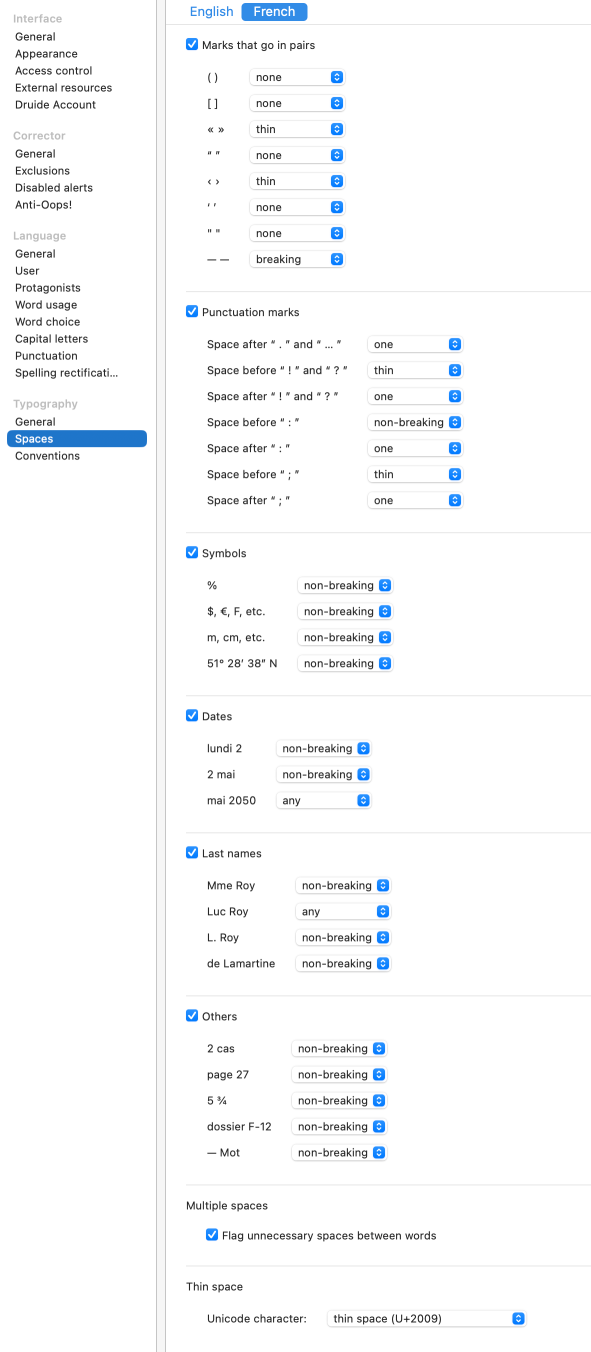Open the percent symbol spacing dropdown
591x1352 pixels.
(345, 585)
